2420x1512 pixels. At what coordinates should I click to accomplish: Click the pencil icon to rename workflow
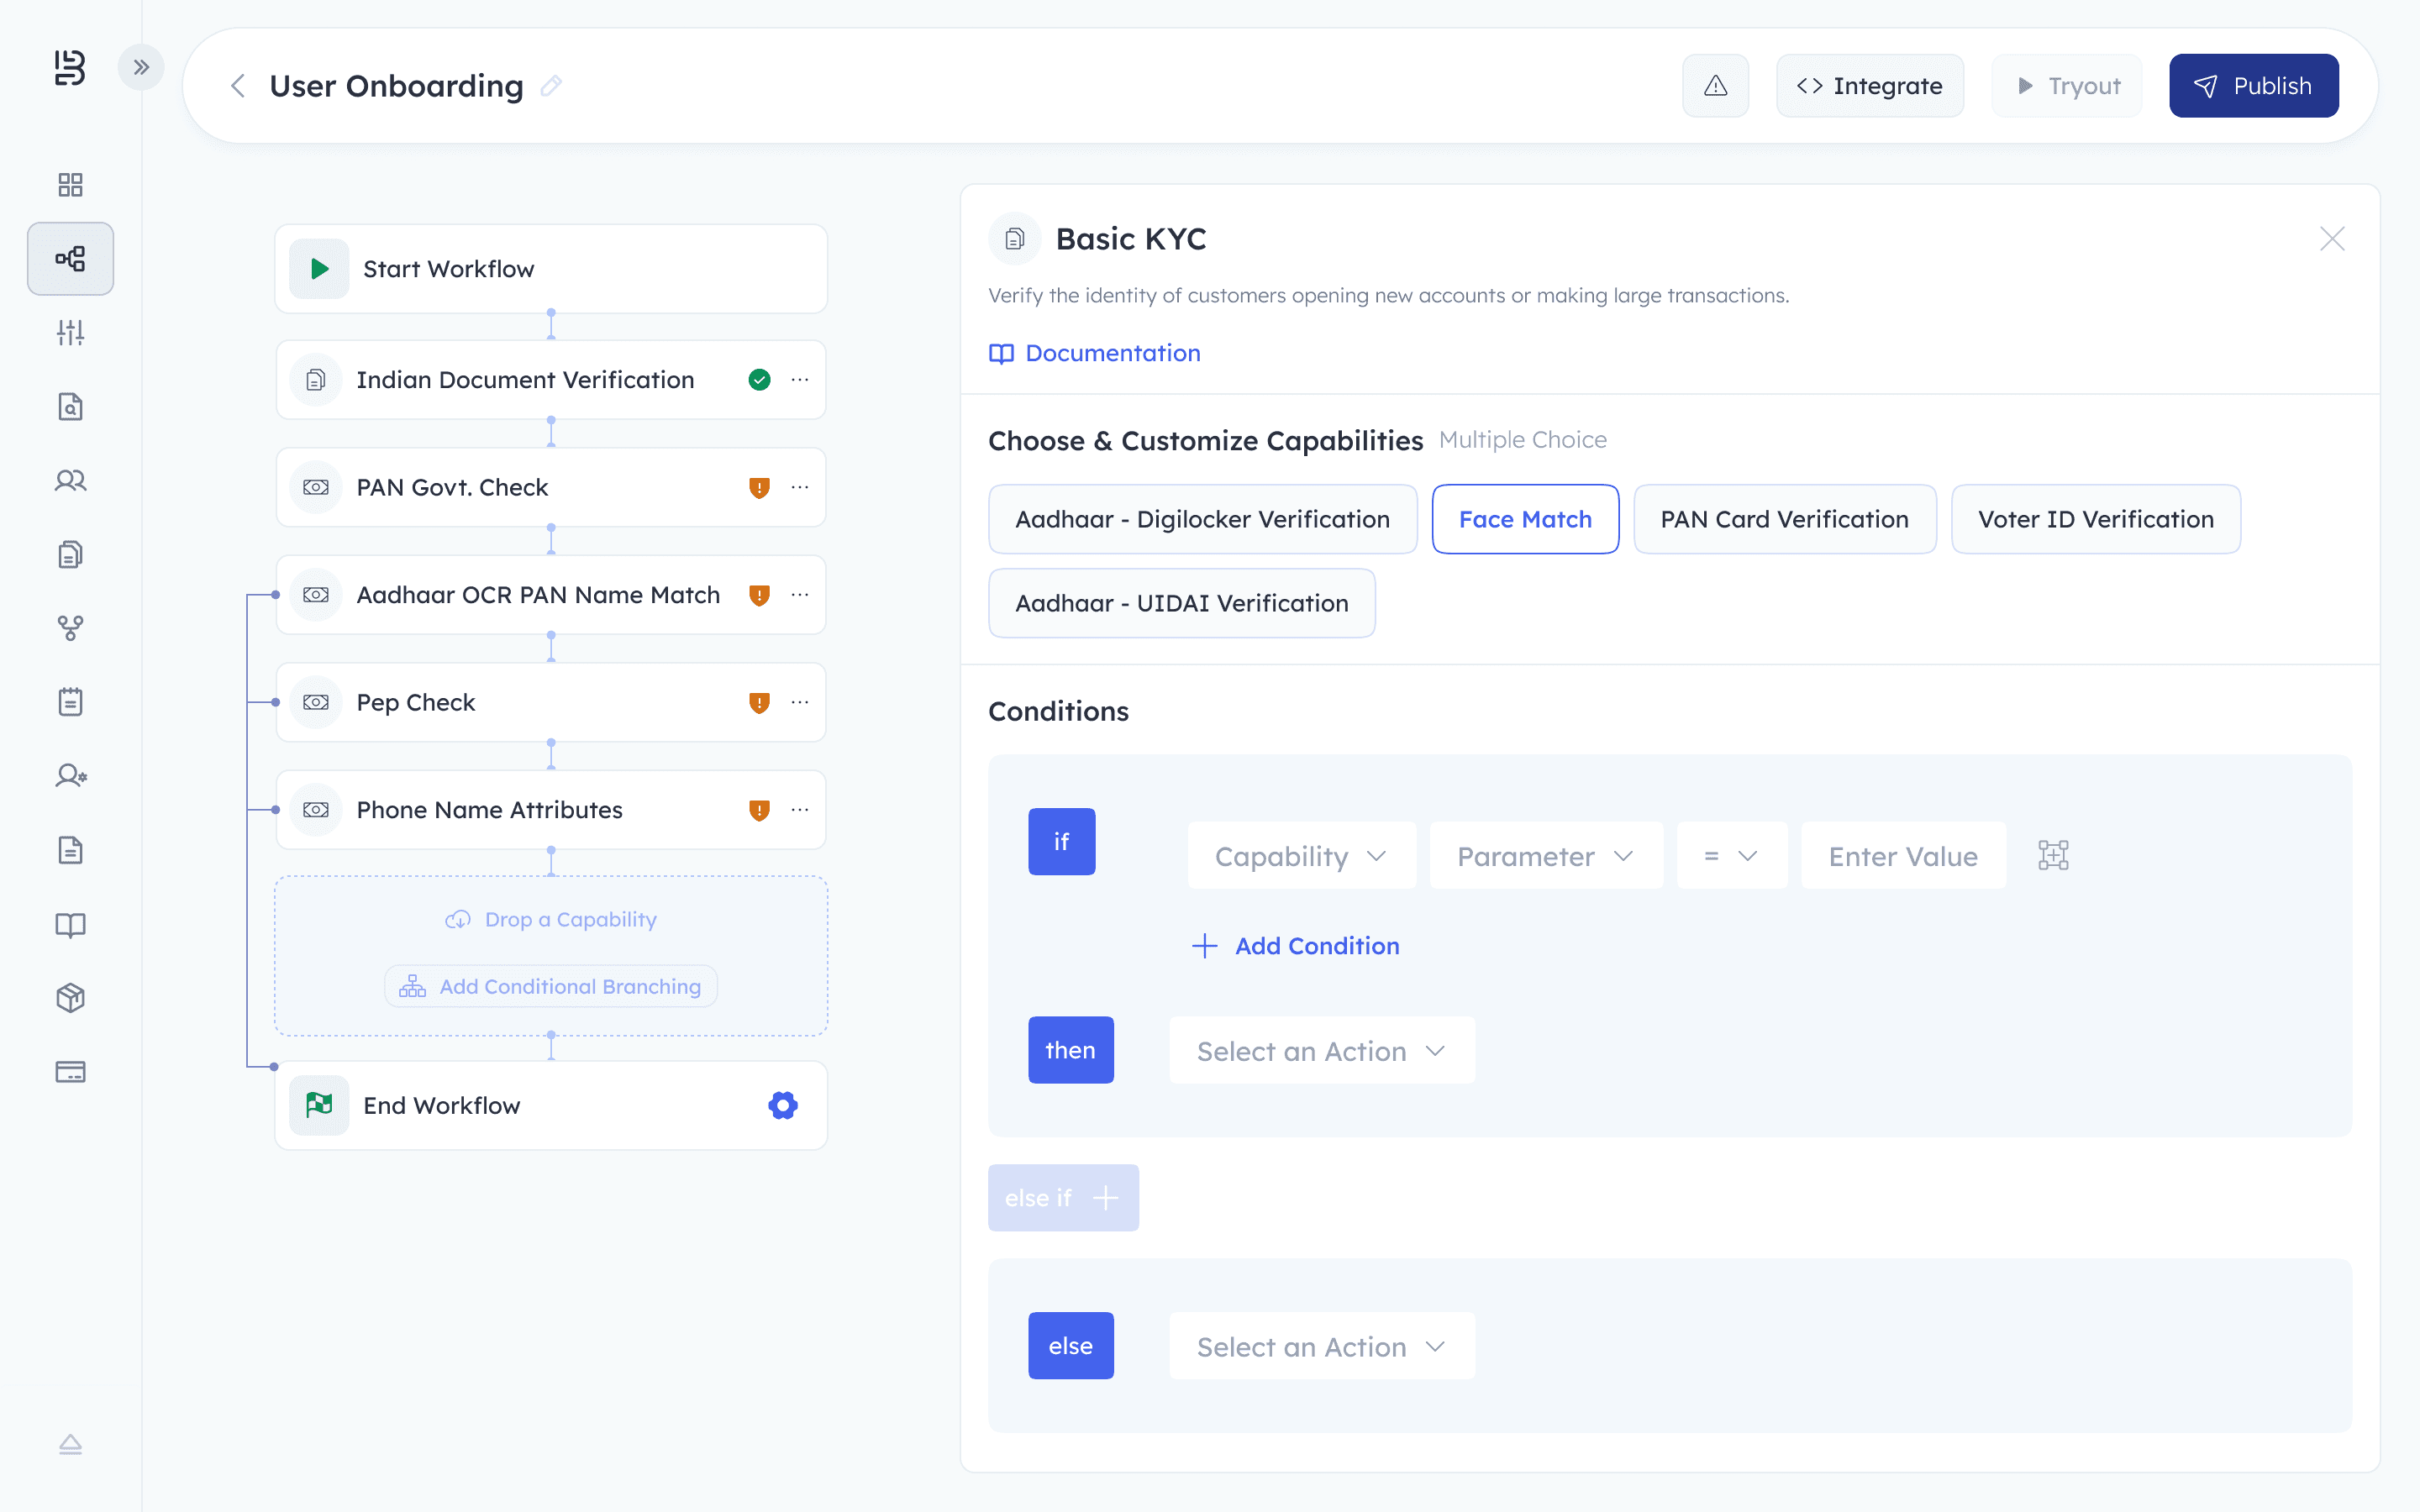[551, 86]
